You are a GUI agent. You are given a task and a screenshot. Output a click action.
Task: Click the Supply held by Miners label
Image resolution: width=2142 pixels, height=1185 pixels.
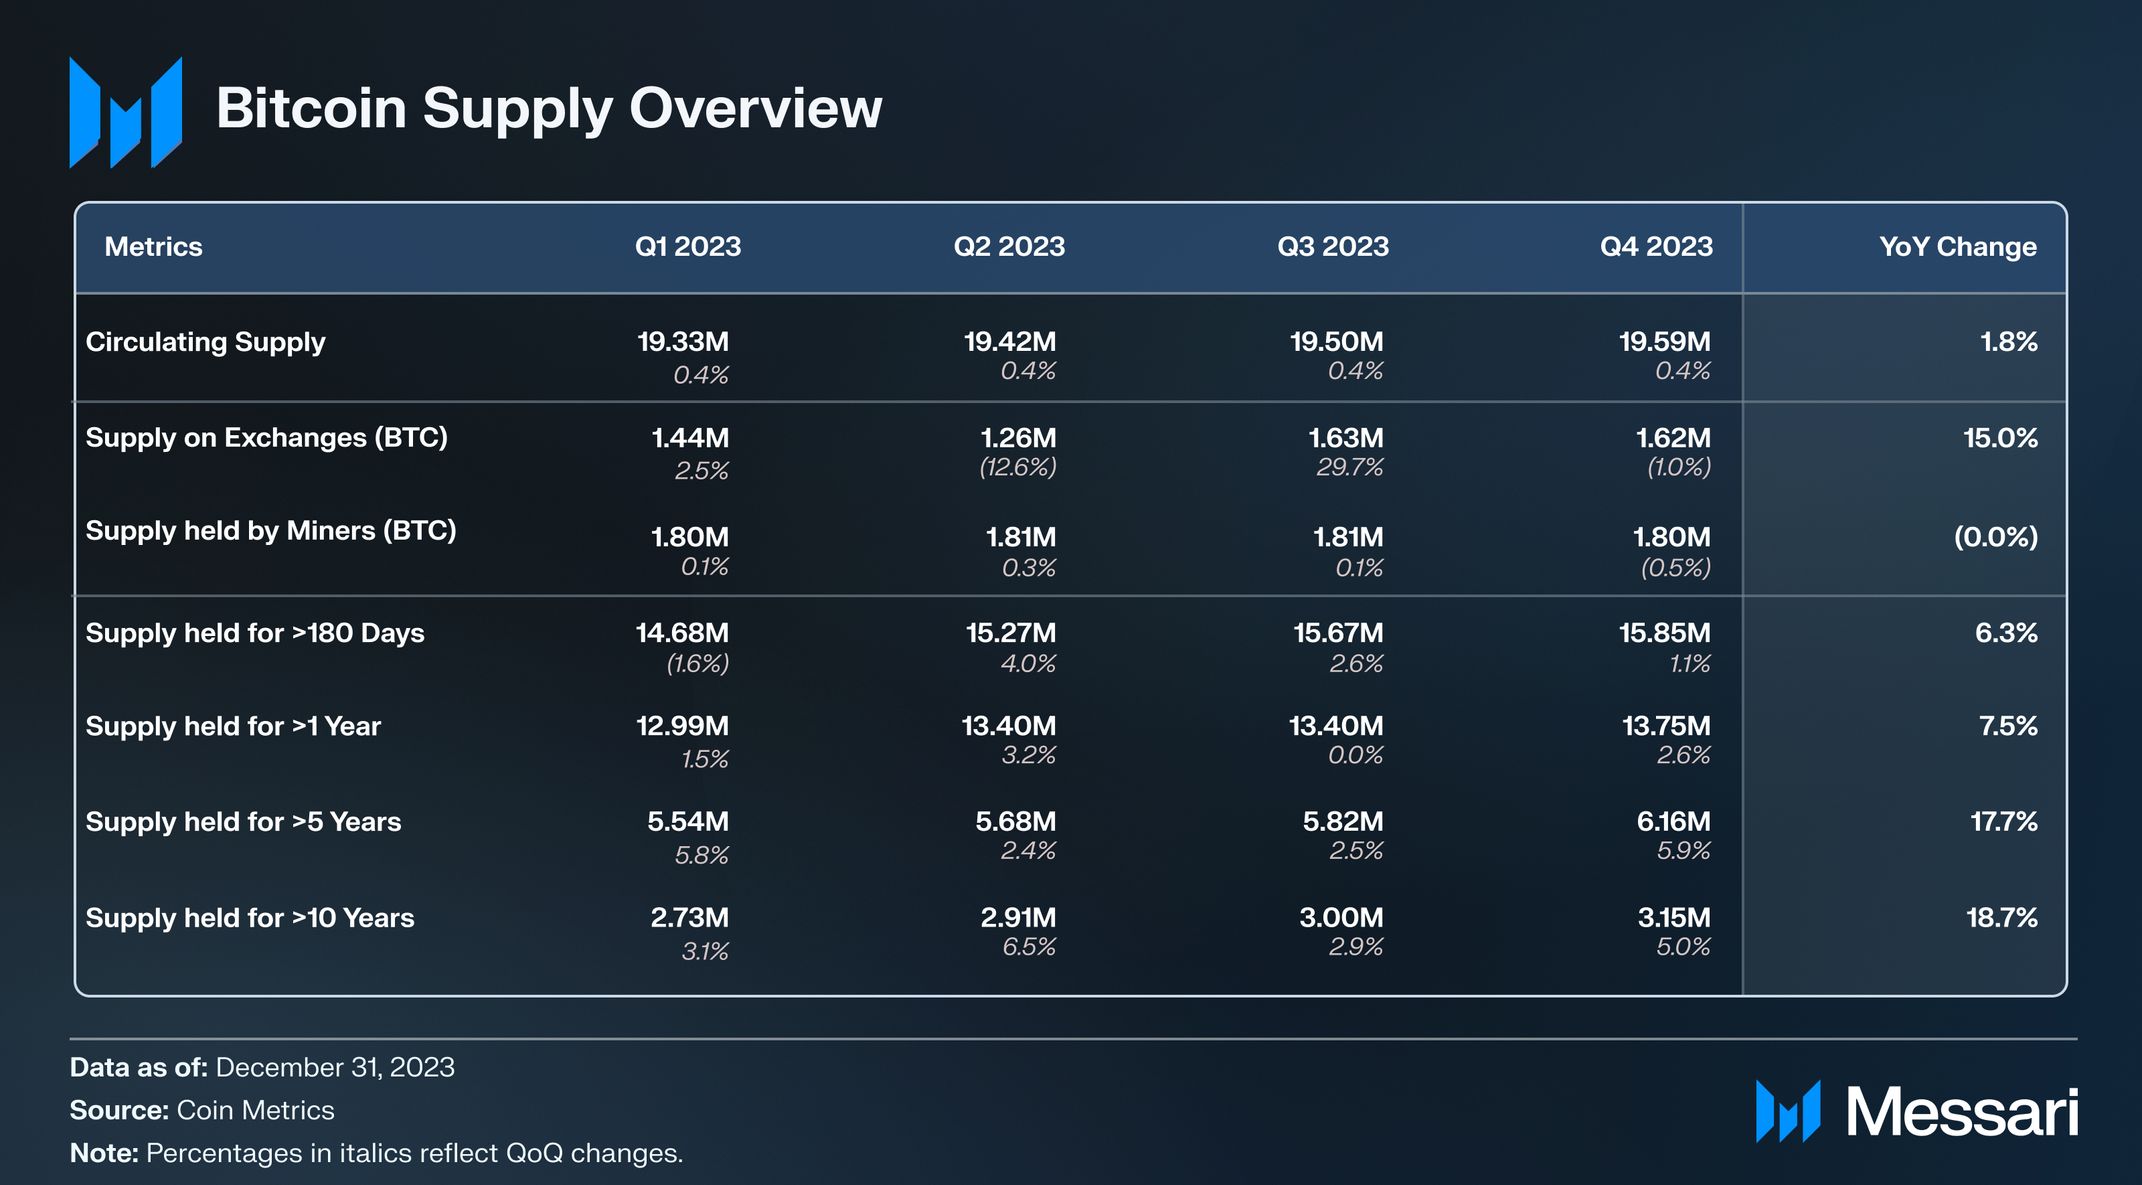click(x=271, y=531)
